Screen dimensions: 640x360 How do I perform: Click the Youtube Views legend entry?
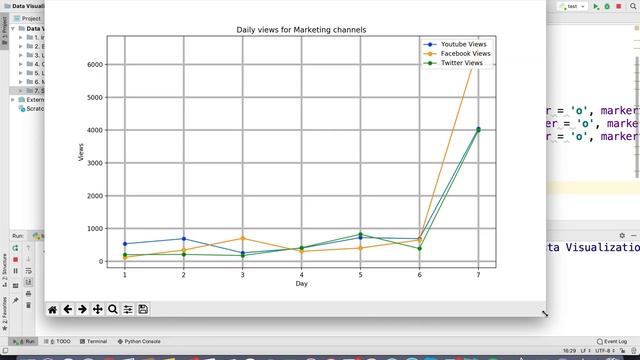click(x=456, y=44)
